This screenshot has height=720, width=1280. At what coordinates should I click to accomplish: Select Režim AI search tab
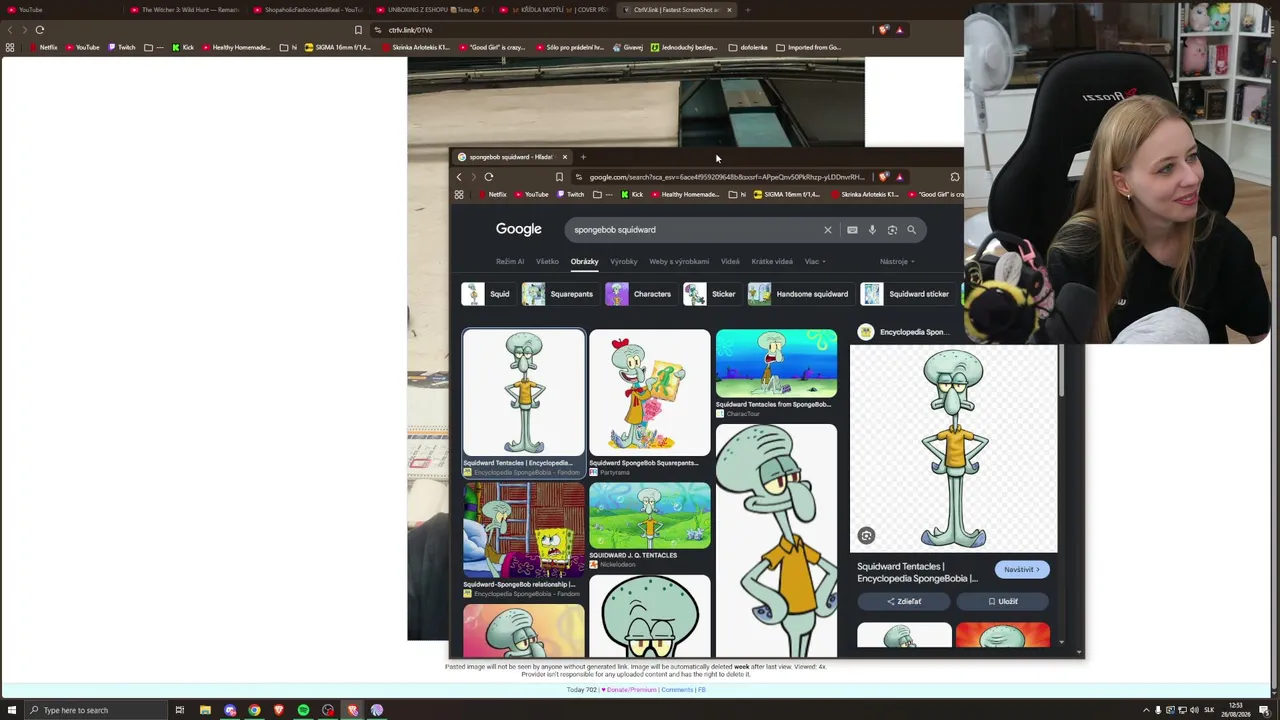click(x=510, y=262)
